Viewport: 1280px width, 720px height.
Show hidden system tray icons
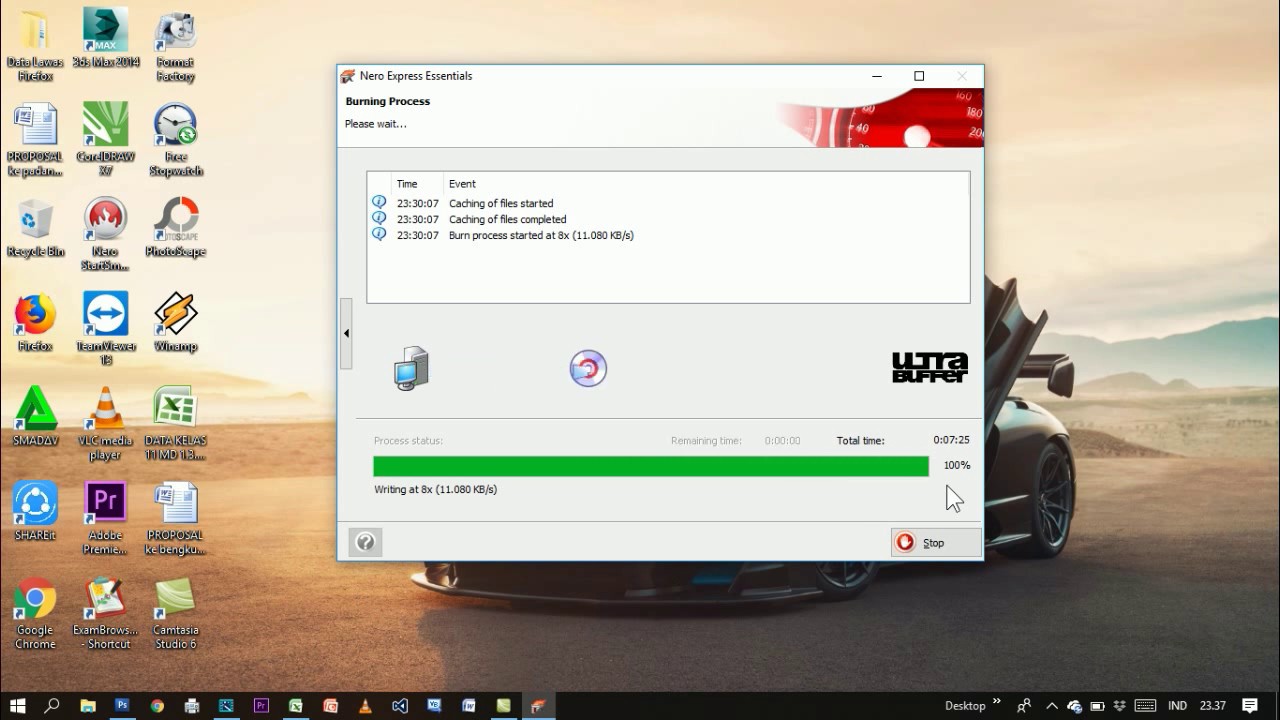click(1051, 705)
